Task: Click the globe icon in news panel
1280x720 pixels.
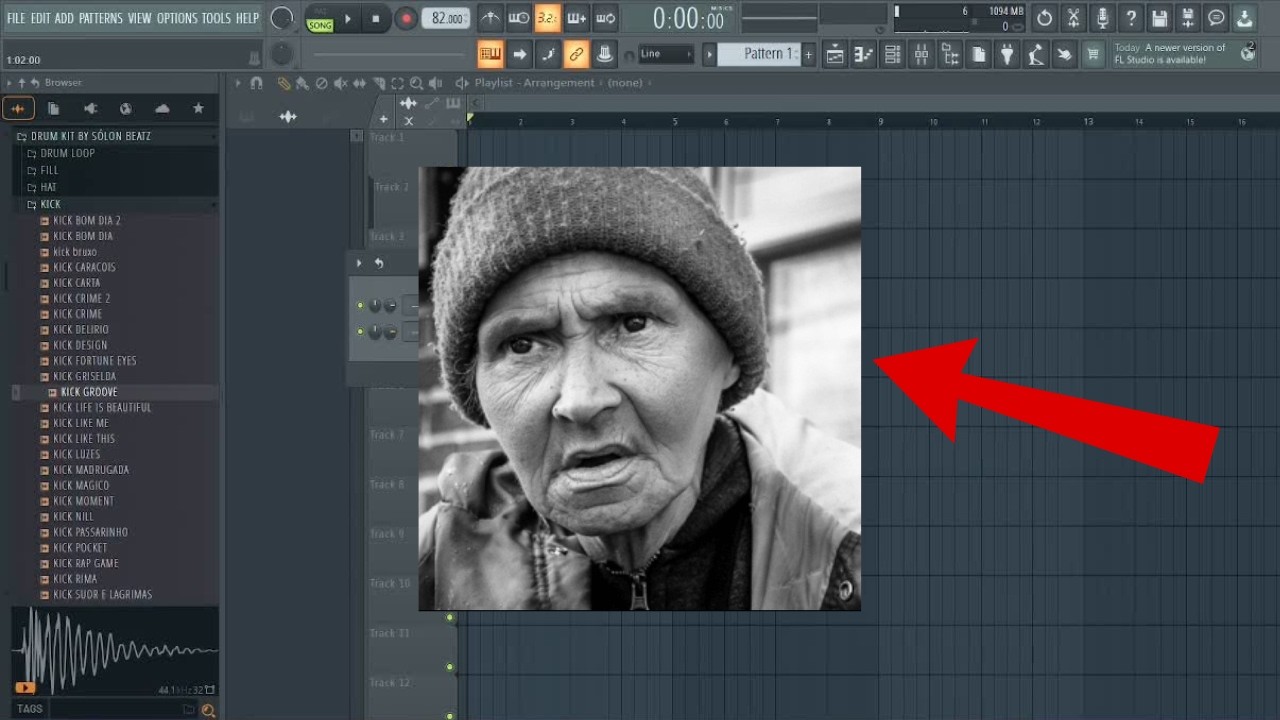Action: [1247, 53]
